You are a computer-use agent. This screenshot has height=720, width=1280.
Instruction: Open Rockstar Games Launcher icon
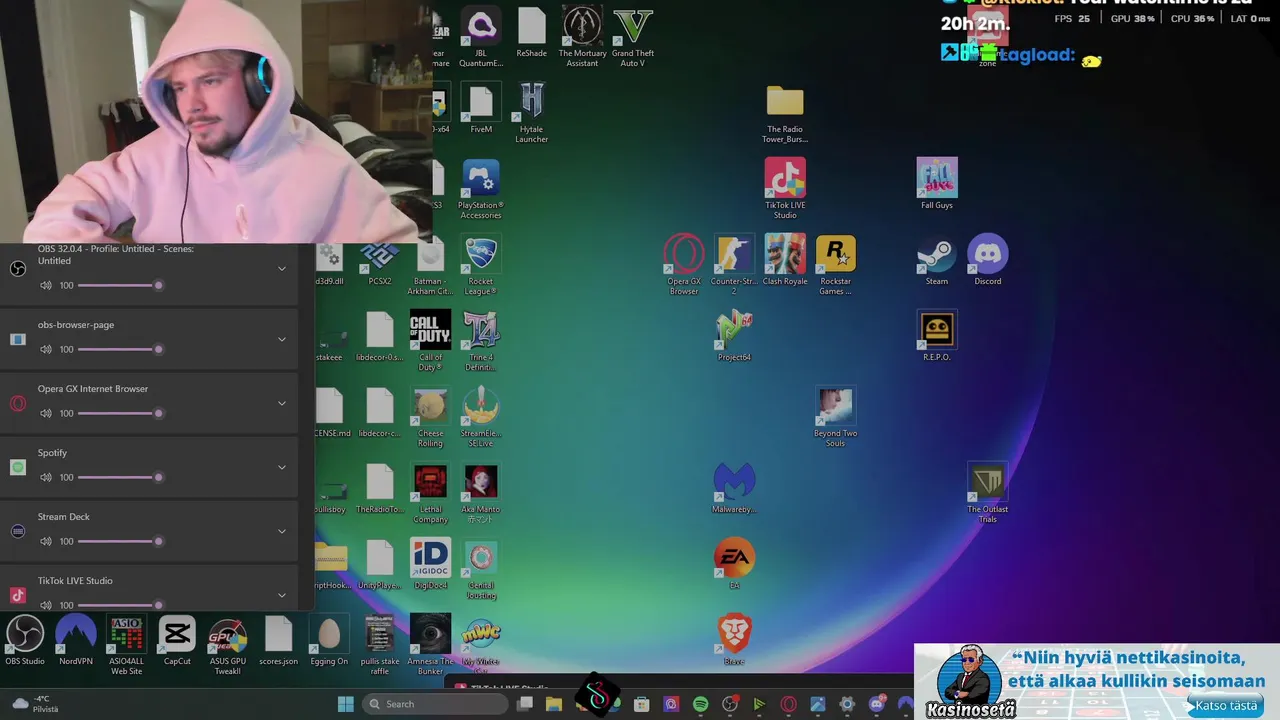835,265
